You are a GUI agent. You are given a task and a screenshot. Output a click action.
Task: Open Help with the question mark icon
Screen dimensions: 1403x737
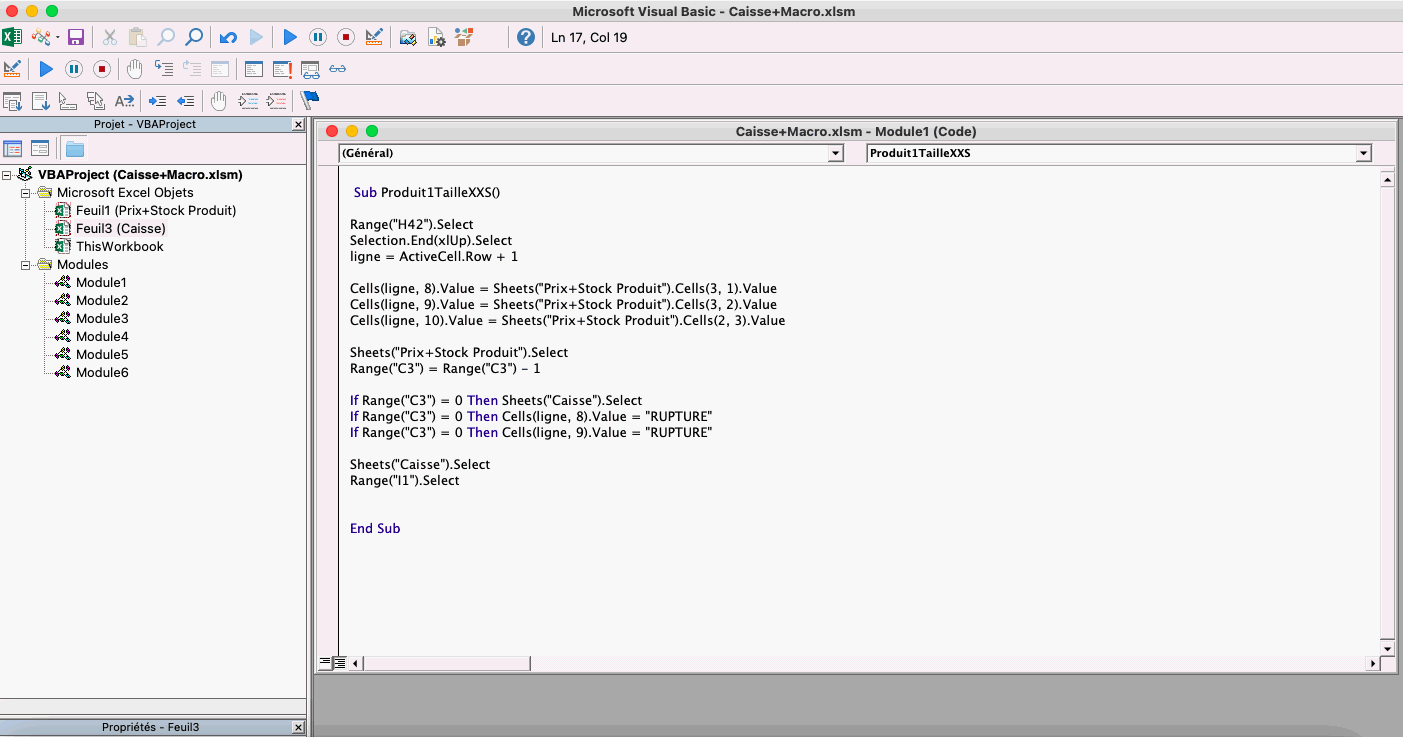click(526, 38)
